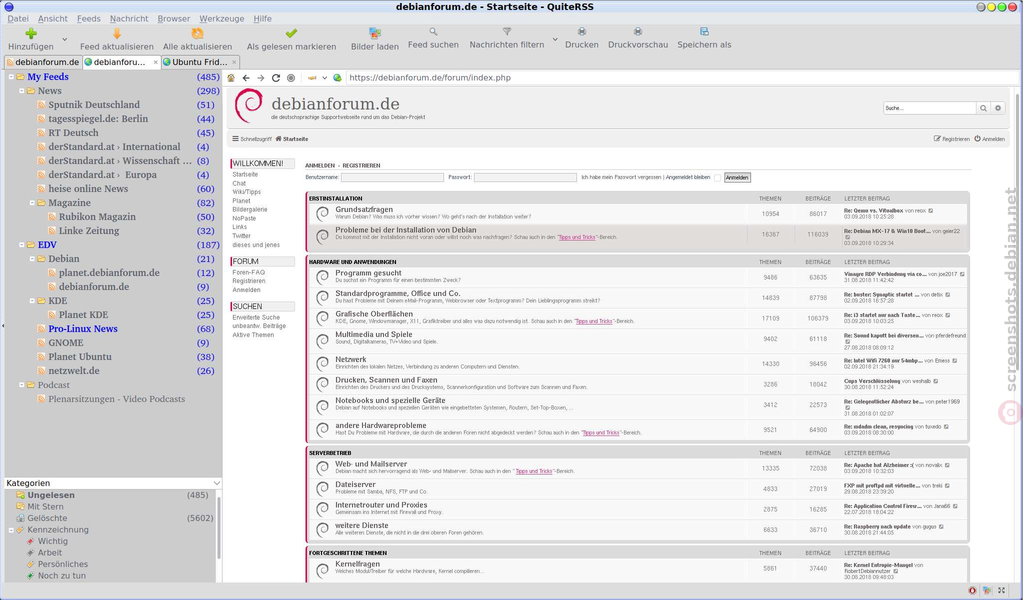The image size is (1023, 600).
Task: Click the stop loading icon
Action: pos(291,78)
